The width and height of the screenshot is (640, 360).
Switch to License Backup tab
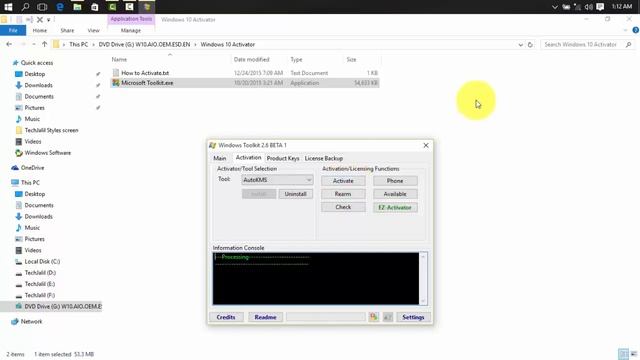tap(324, 158)
